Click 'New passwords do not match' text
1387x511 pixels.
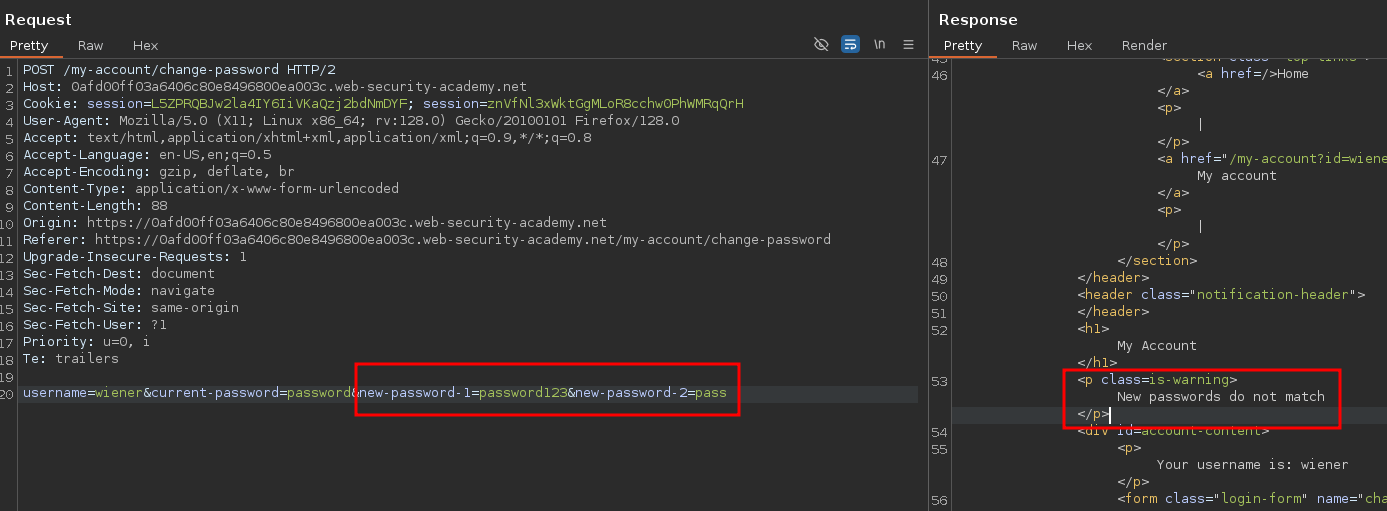point(1220,397)
